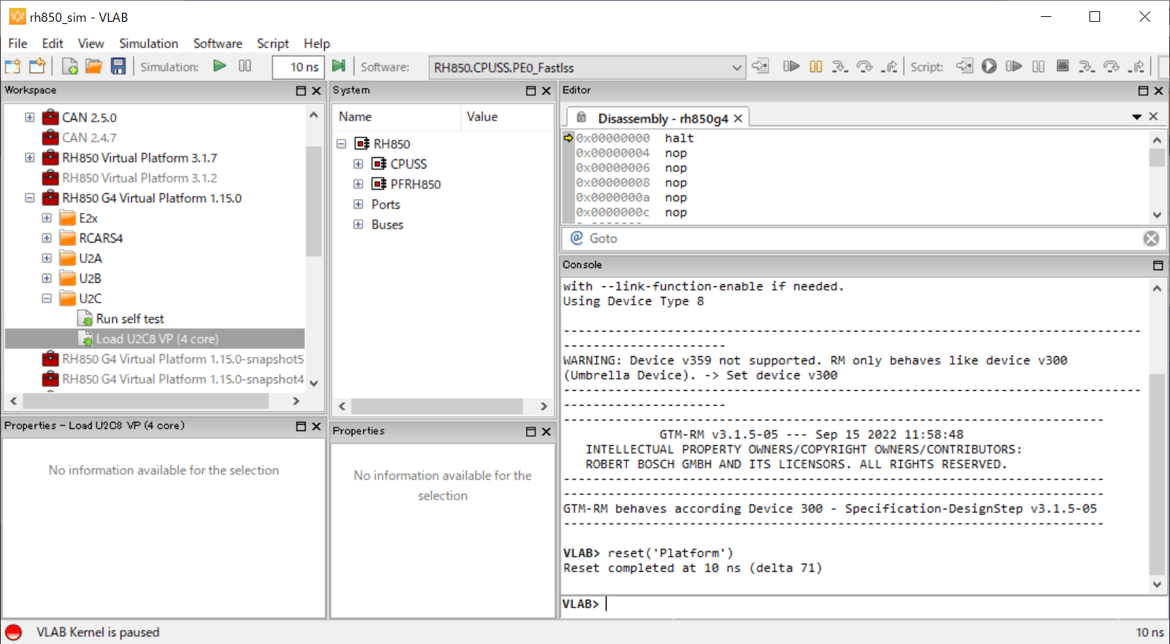
Task: Select CAN 2.4.7 in Workspace tree
Action: click(x=89, y=137)
